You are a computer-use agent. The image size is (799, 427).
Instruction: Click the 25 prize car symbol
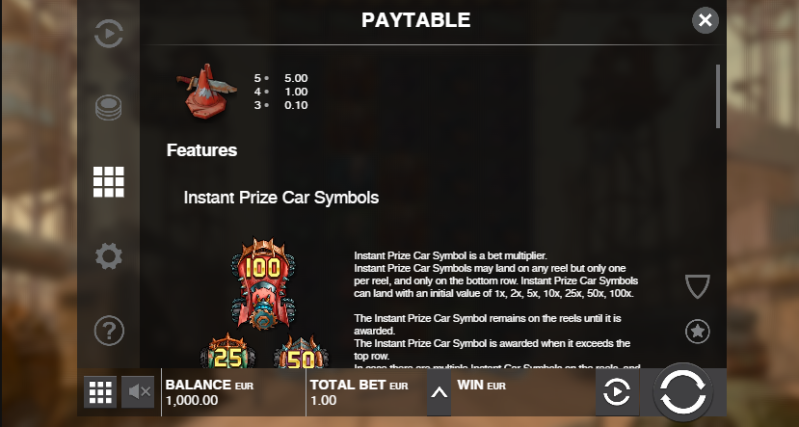[227, 351]
